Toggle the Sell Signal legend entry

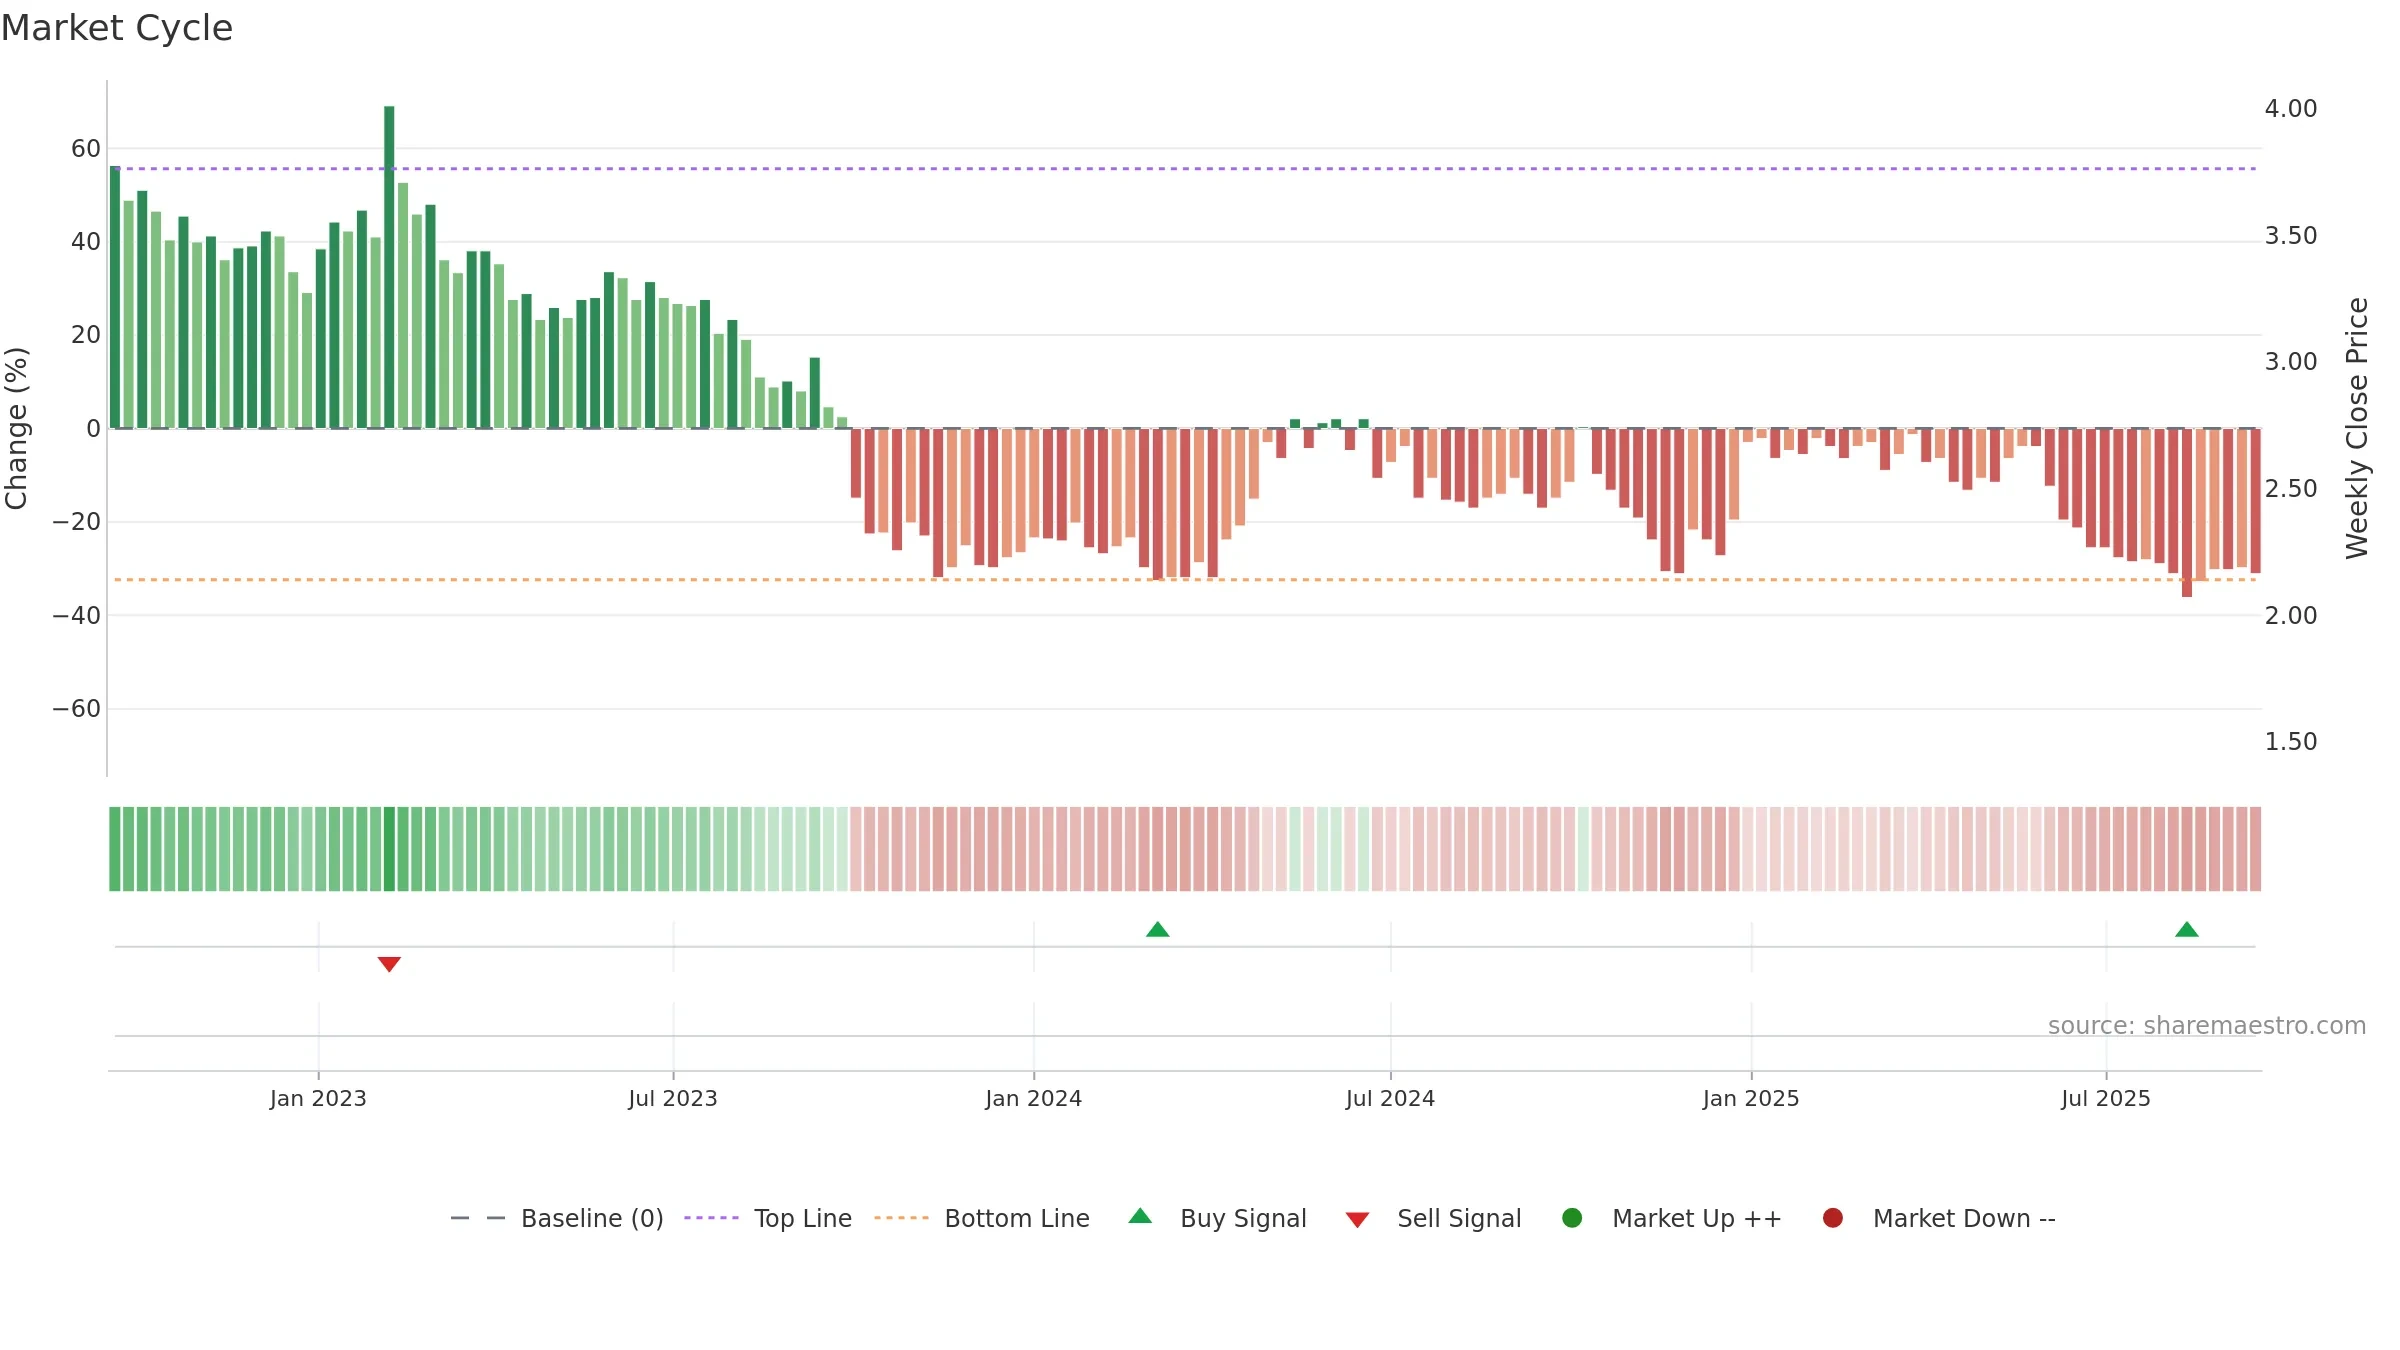click(1433, 1218)
